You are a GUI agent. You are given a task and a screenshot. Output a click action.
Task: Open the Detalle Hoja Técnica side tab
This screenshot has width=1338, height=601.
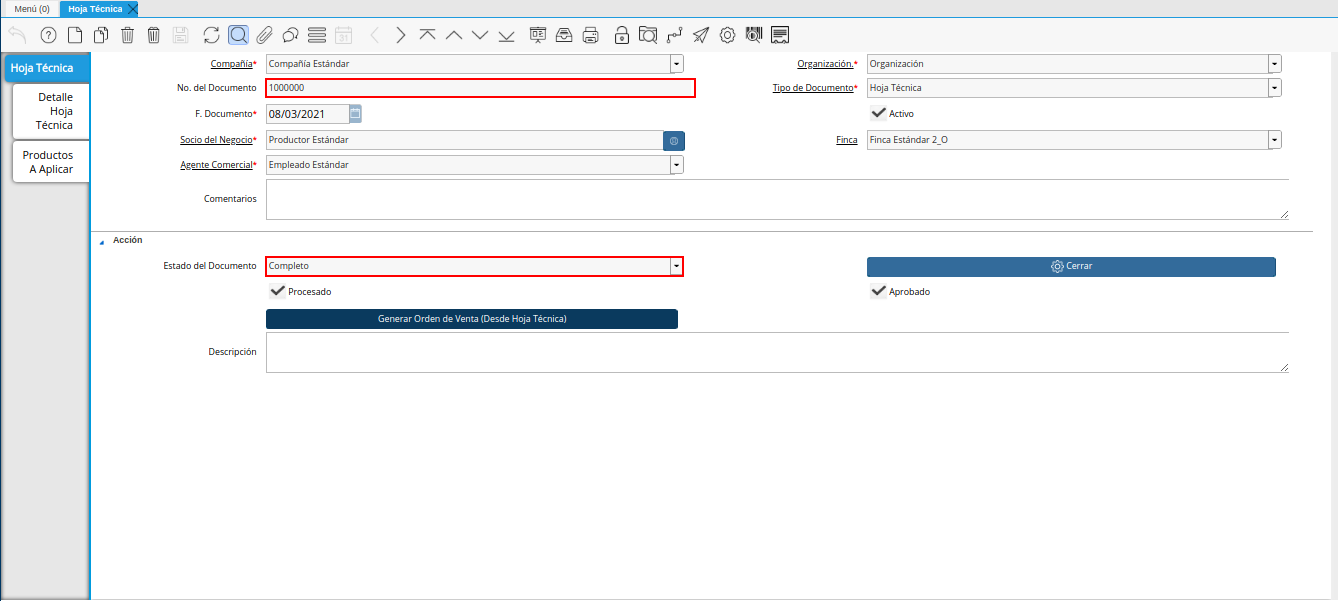click(51, 111)
